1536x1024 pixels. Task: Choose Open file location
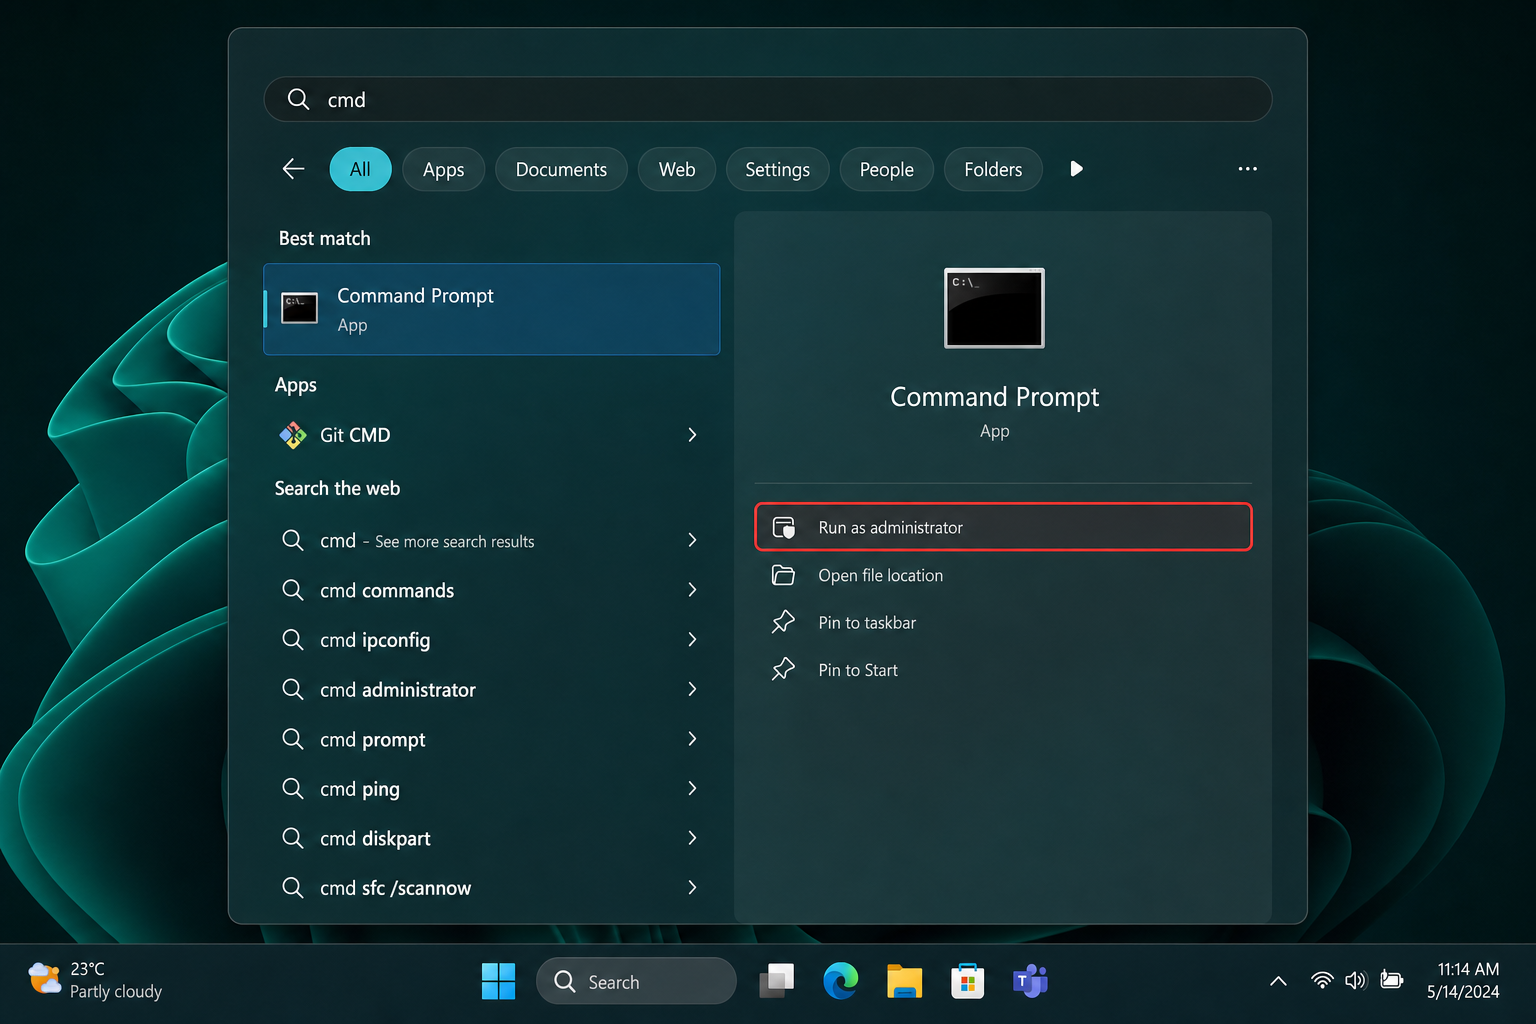click(1003, 575)
